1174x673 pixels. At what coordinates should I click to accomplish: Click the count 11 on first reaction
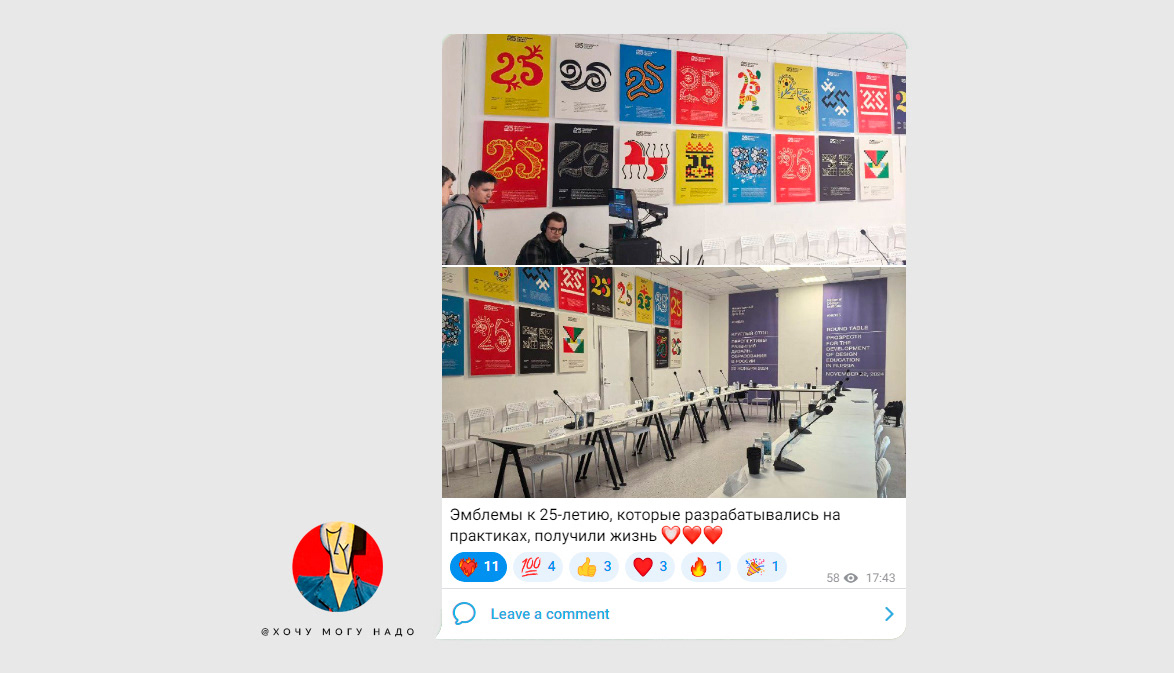(491, 567)
